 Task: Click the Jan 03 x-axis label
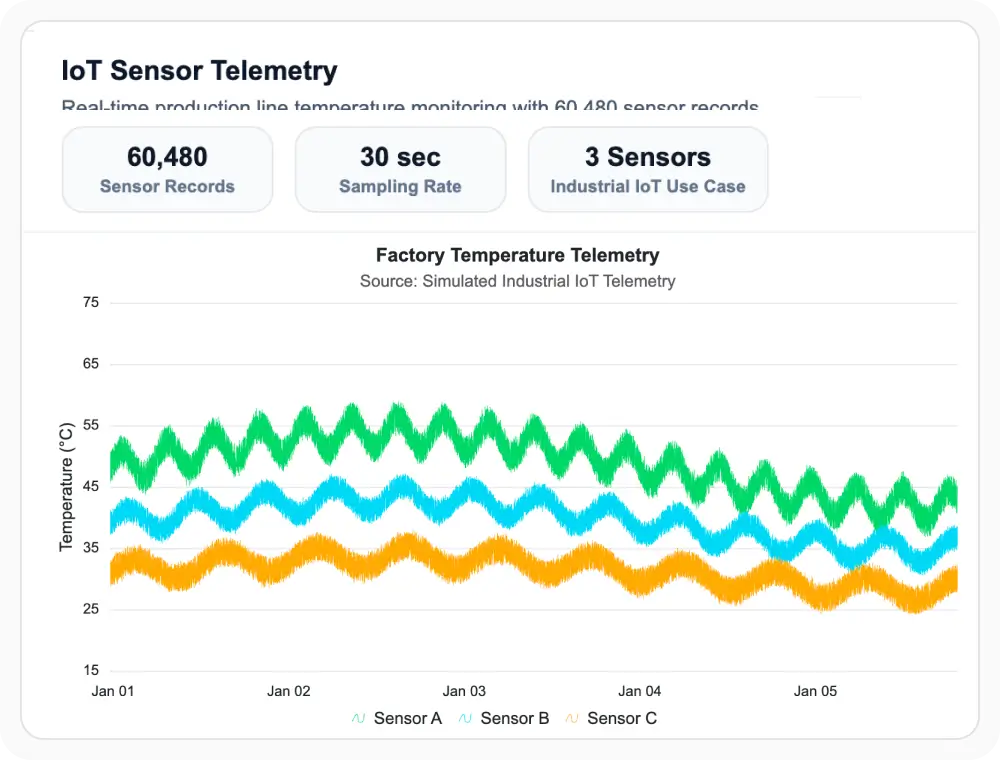464,691
